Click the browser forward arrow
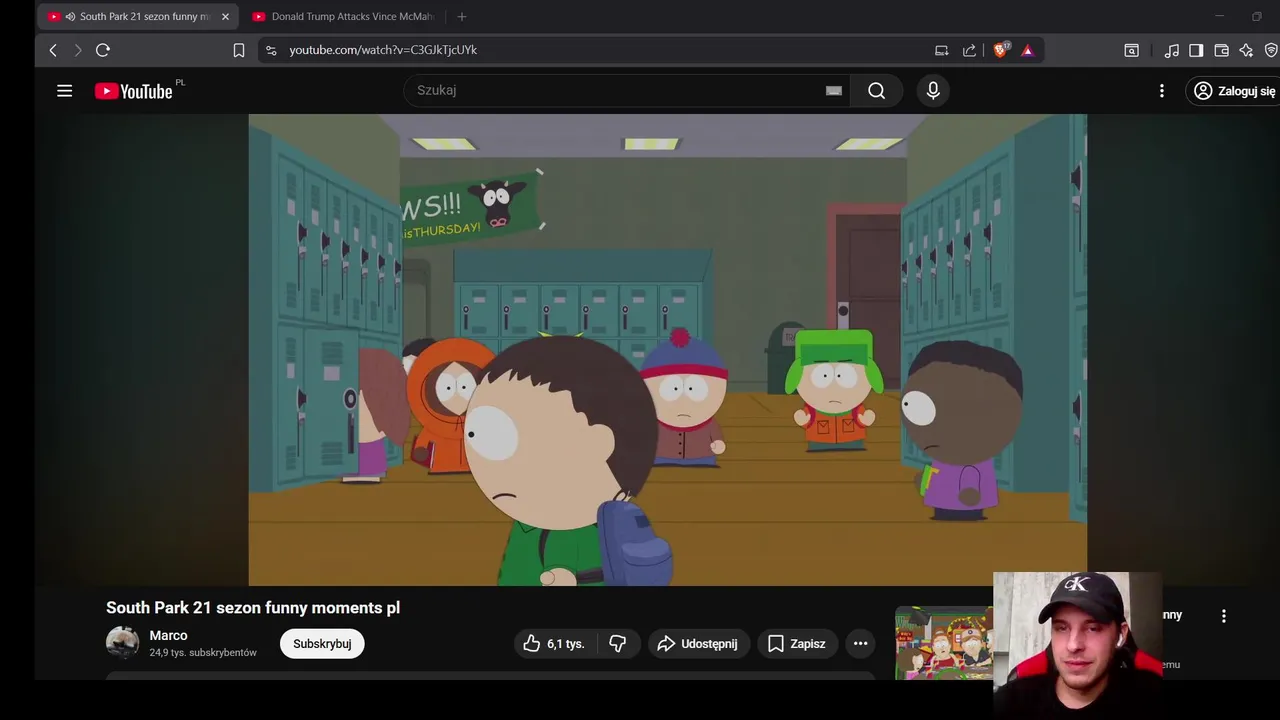The image size is (1280, 720). [78, 50]
